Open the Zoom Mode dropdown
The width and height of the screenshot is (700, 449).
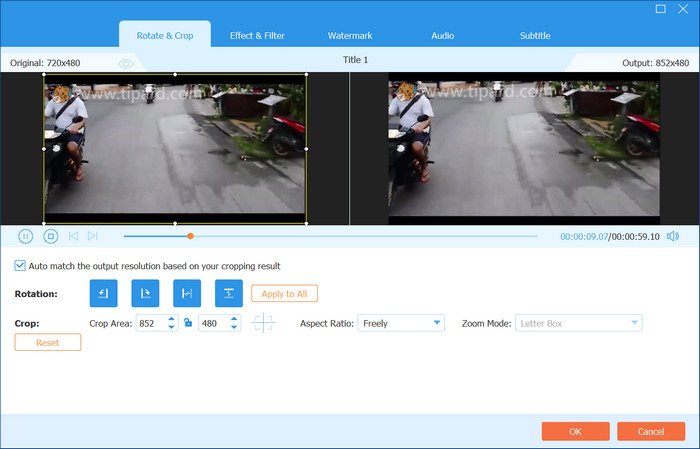(579, 323)
